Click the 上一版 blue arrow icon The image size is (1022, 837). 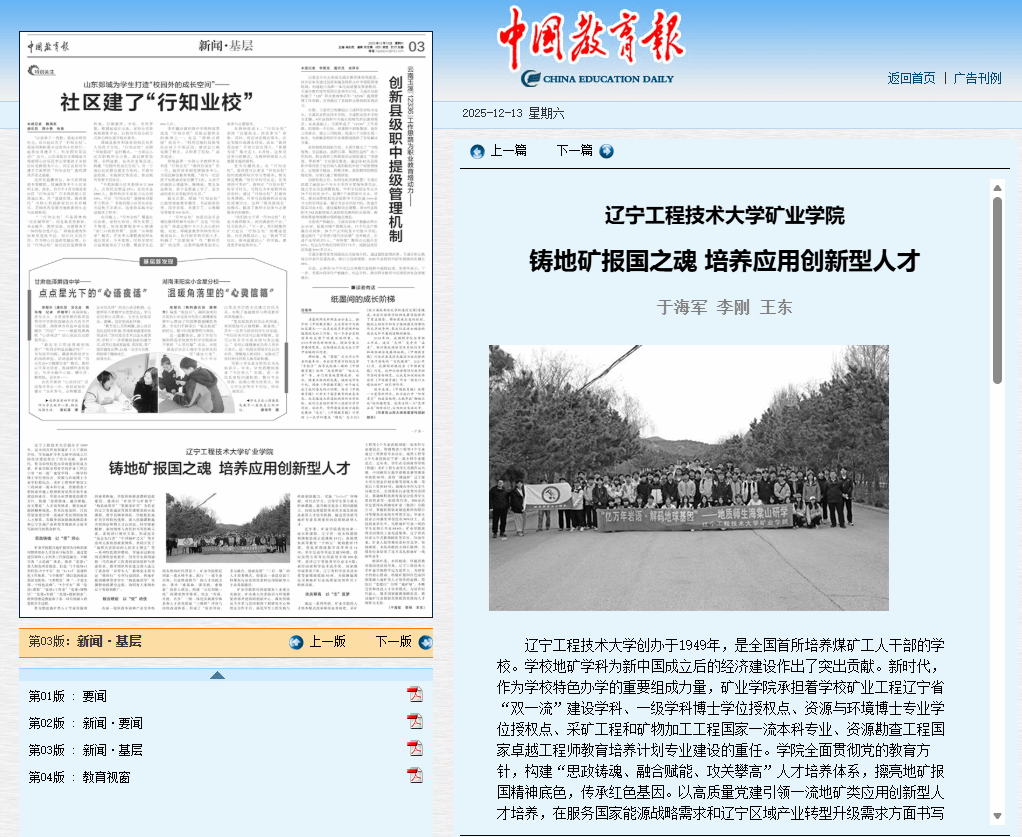(x=296, y=642)
